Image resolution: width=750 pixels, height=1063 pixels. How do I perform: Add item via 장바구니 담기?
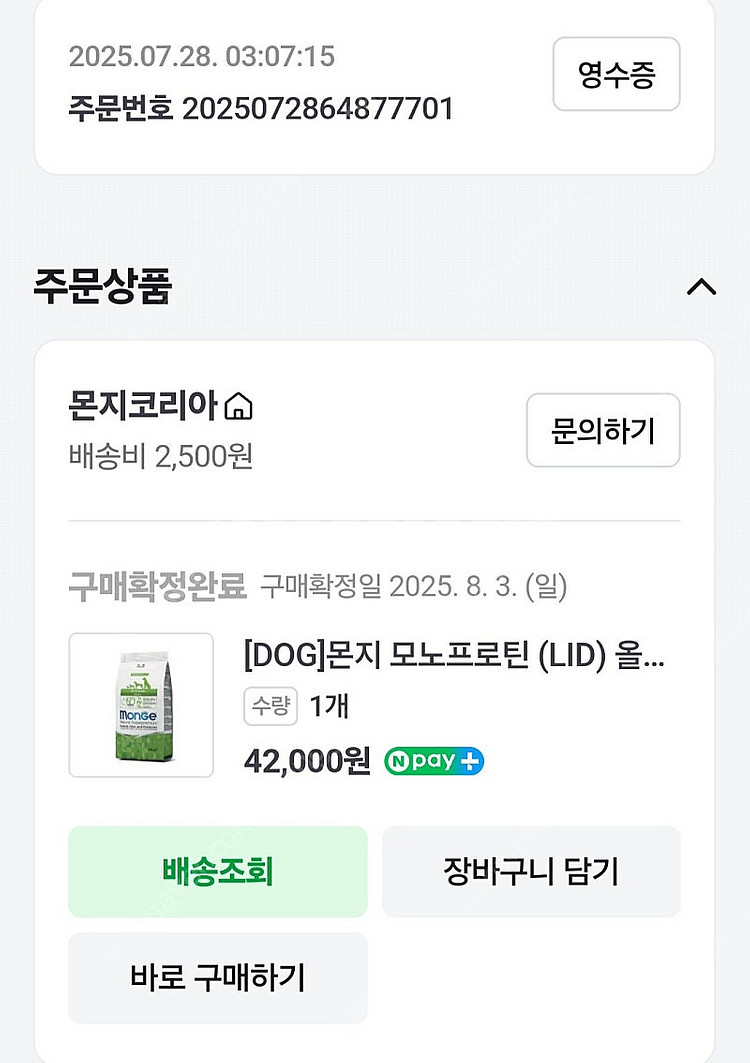pos(531,871)
